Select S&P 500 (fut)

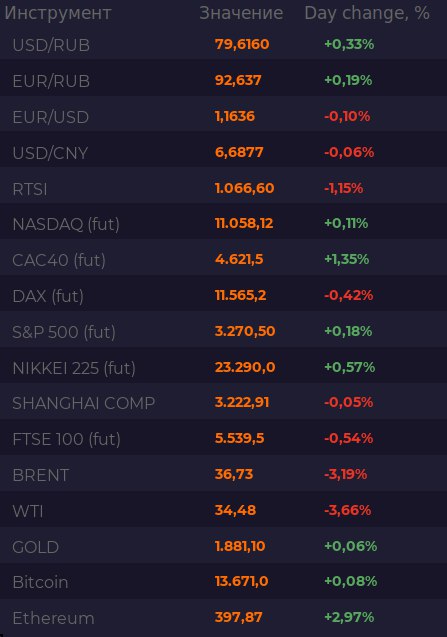pos(224,331)
